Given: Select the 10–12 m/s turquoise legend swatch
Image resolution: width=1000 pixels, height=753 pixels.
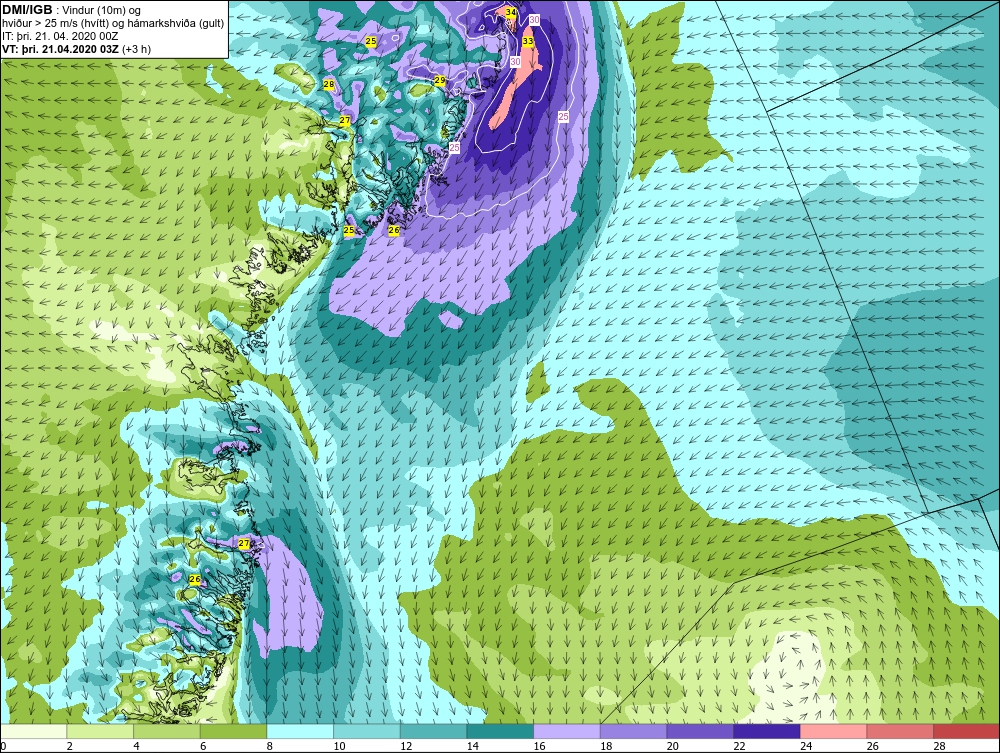Looking at the screenshot, I should click(367, 731).
